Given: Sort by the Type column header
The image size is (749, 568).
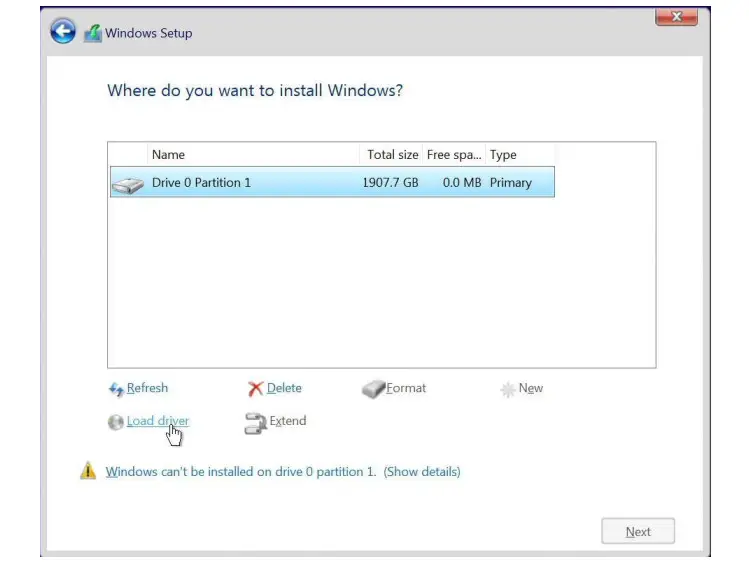Looking at the screenshot, I should (520, 155).
